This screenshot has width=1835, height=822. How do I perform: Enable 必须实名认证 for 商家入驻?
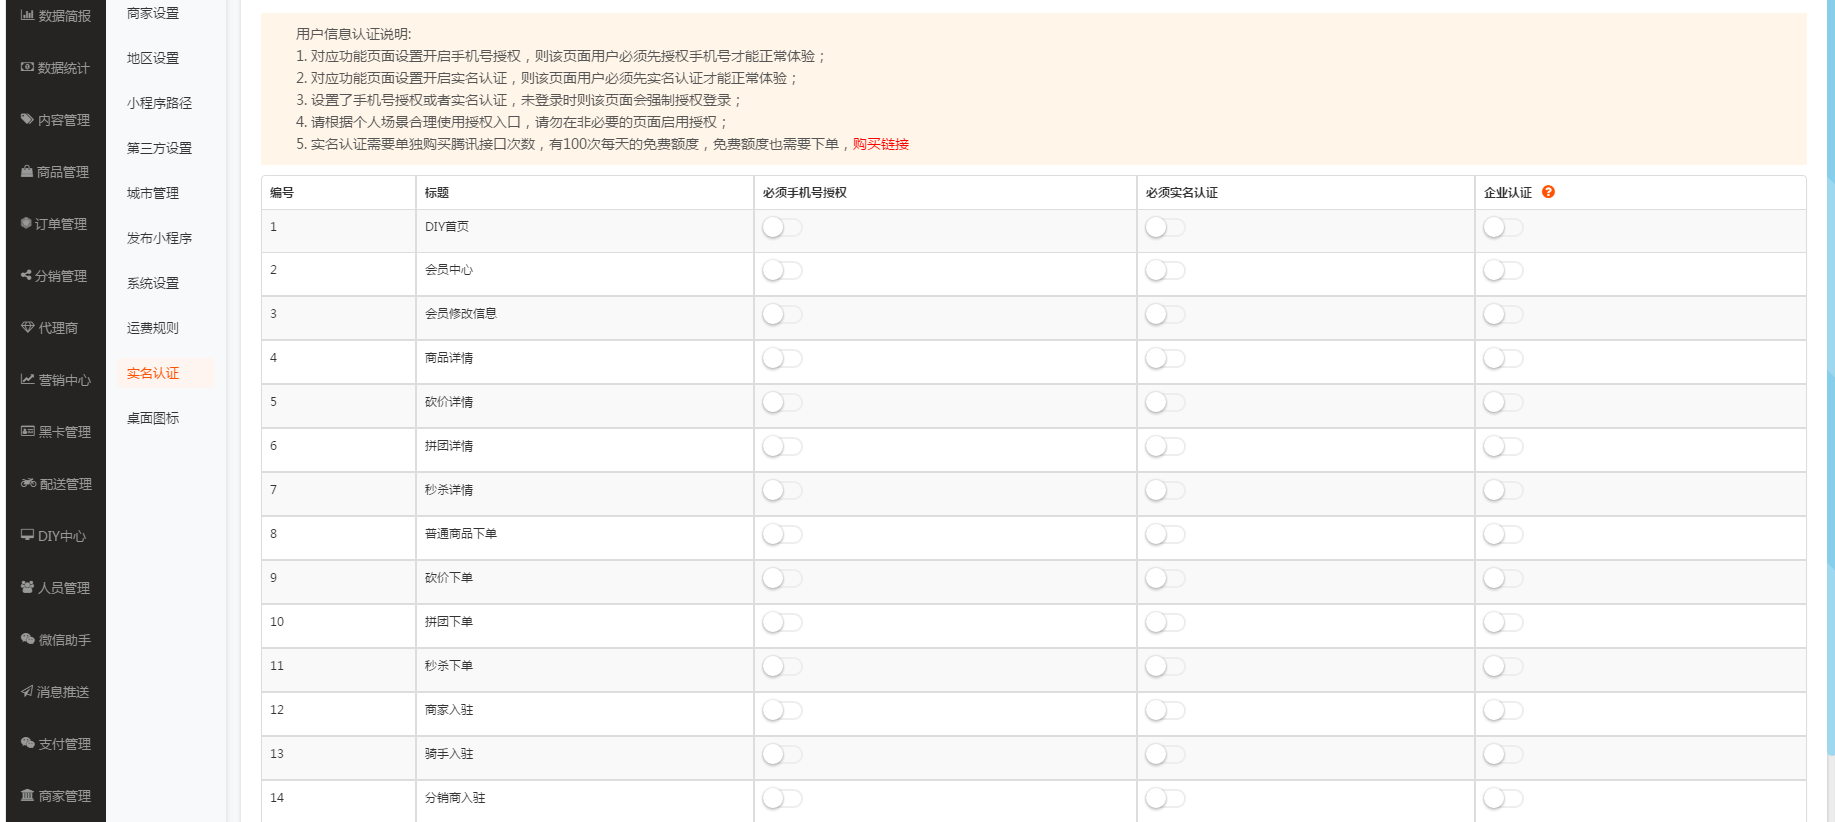1165,711
